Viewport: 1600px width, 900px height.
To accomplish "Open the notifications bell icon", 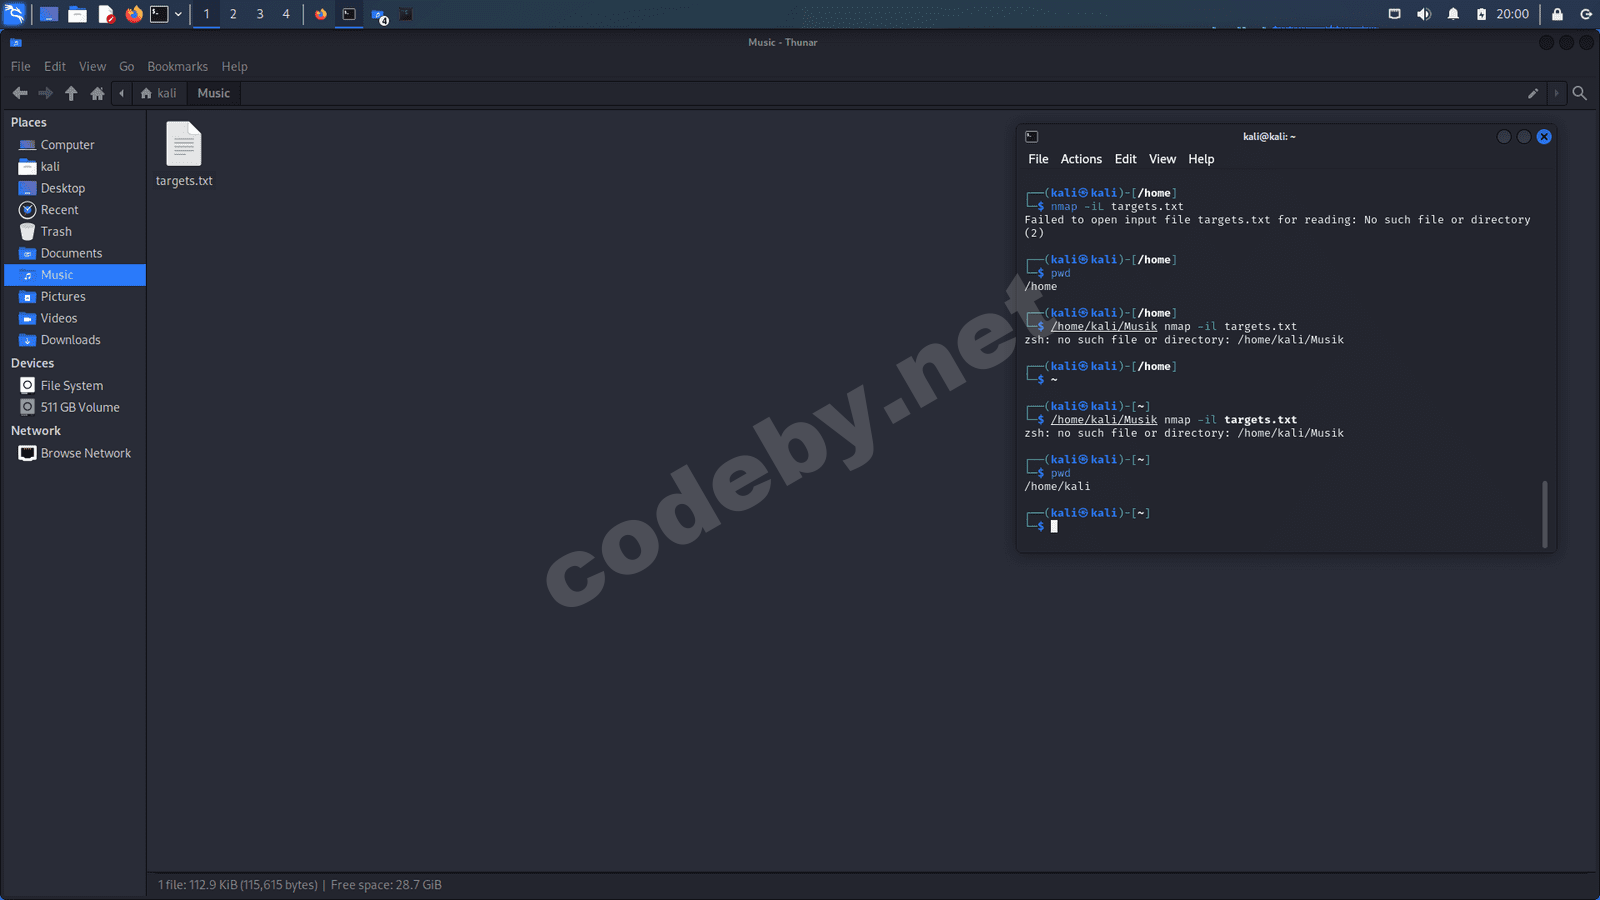I will (x=1453, y=14).
